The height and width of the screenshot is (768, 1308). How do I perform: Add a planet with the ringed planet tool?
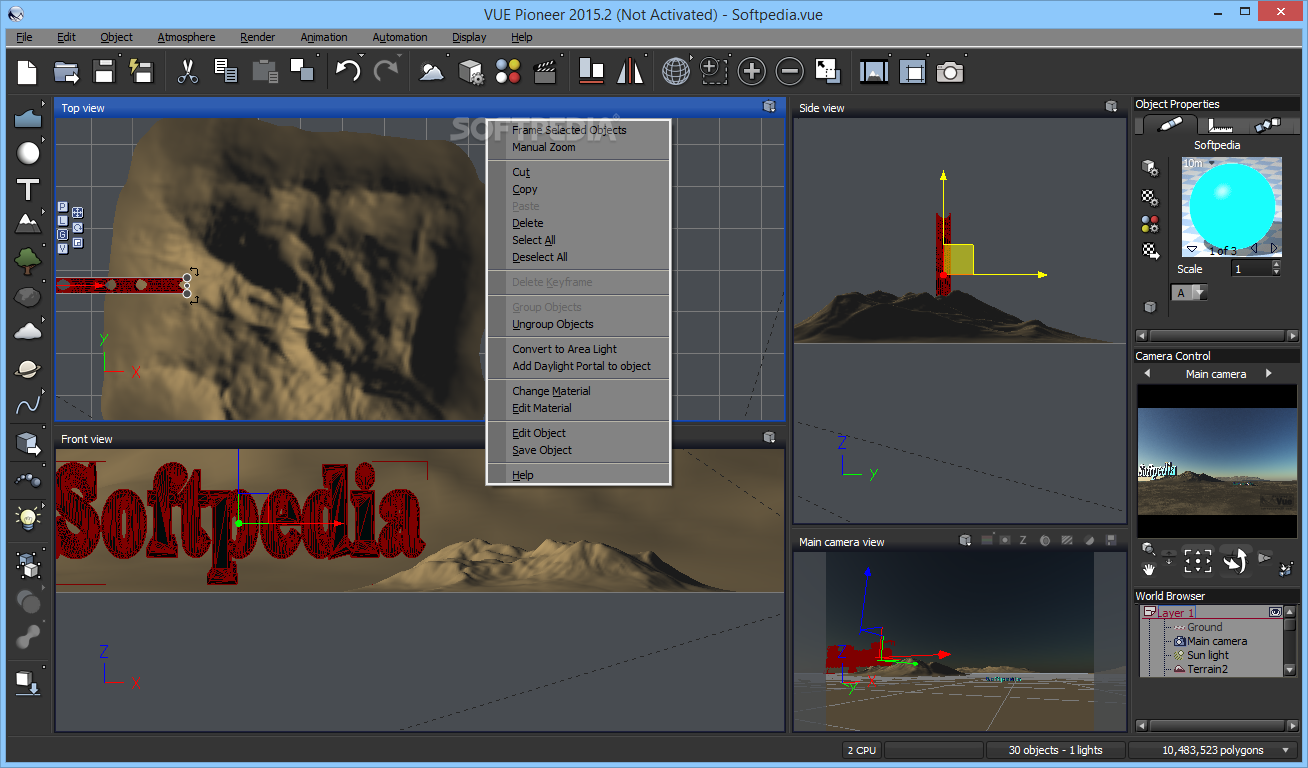(28, 368)
